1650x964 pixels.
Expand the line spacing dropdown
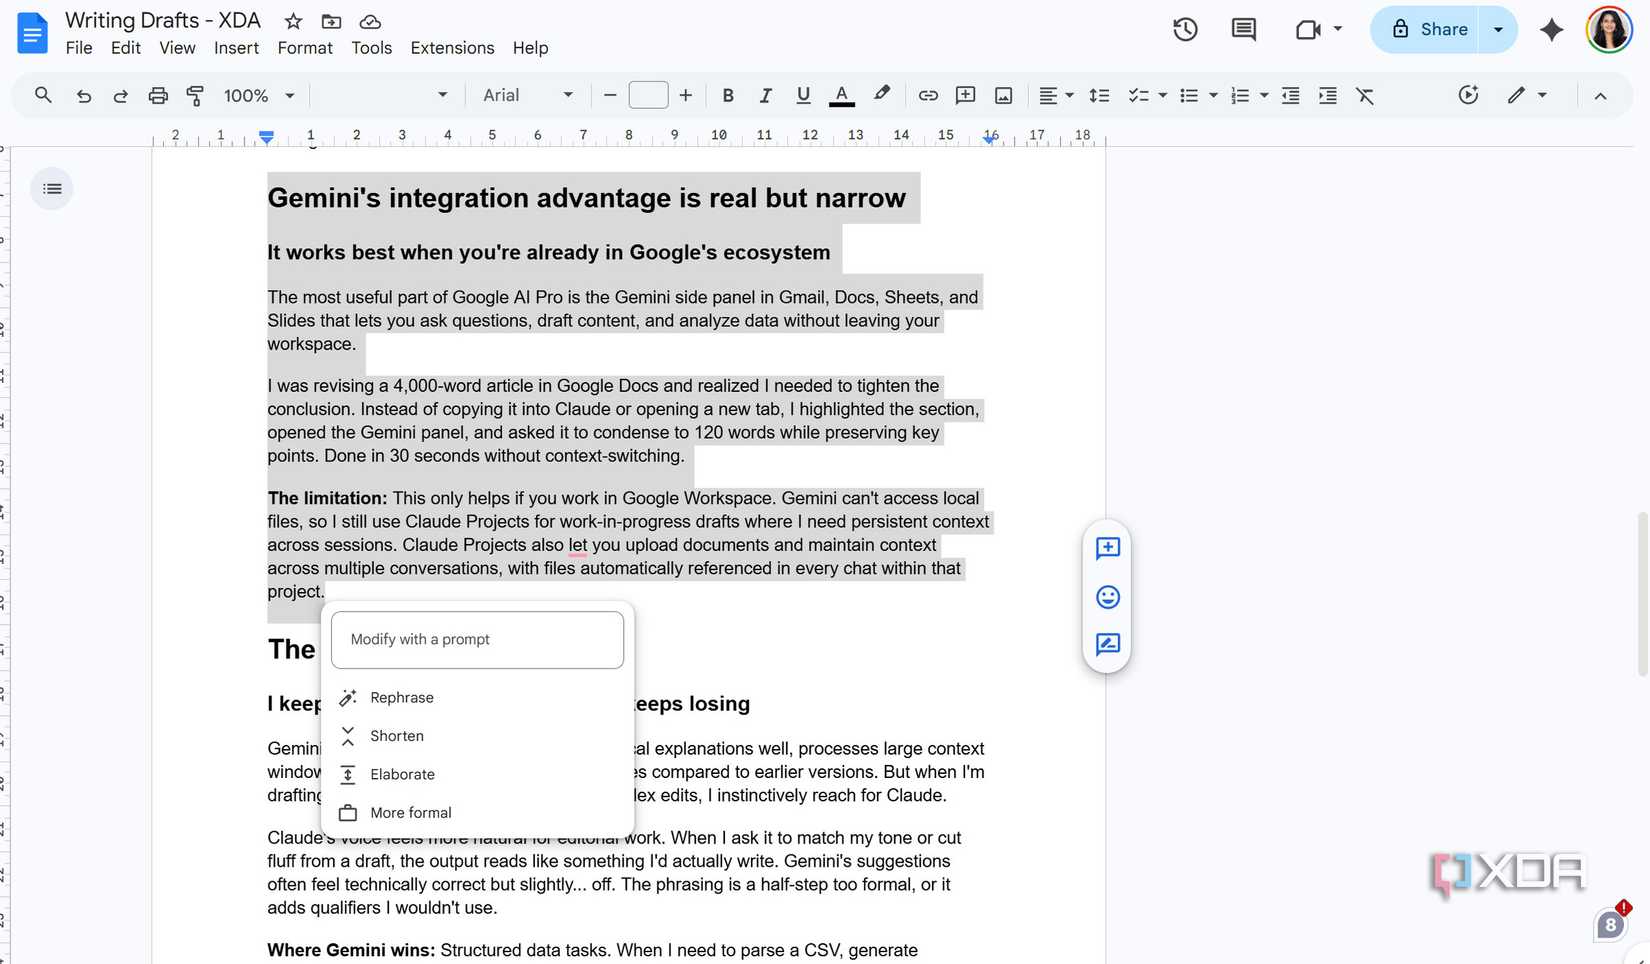pos(1099,95)
